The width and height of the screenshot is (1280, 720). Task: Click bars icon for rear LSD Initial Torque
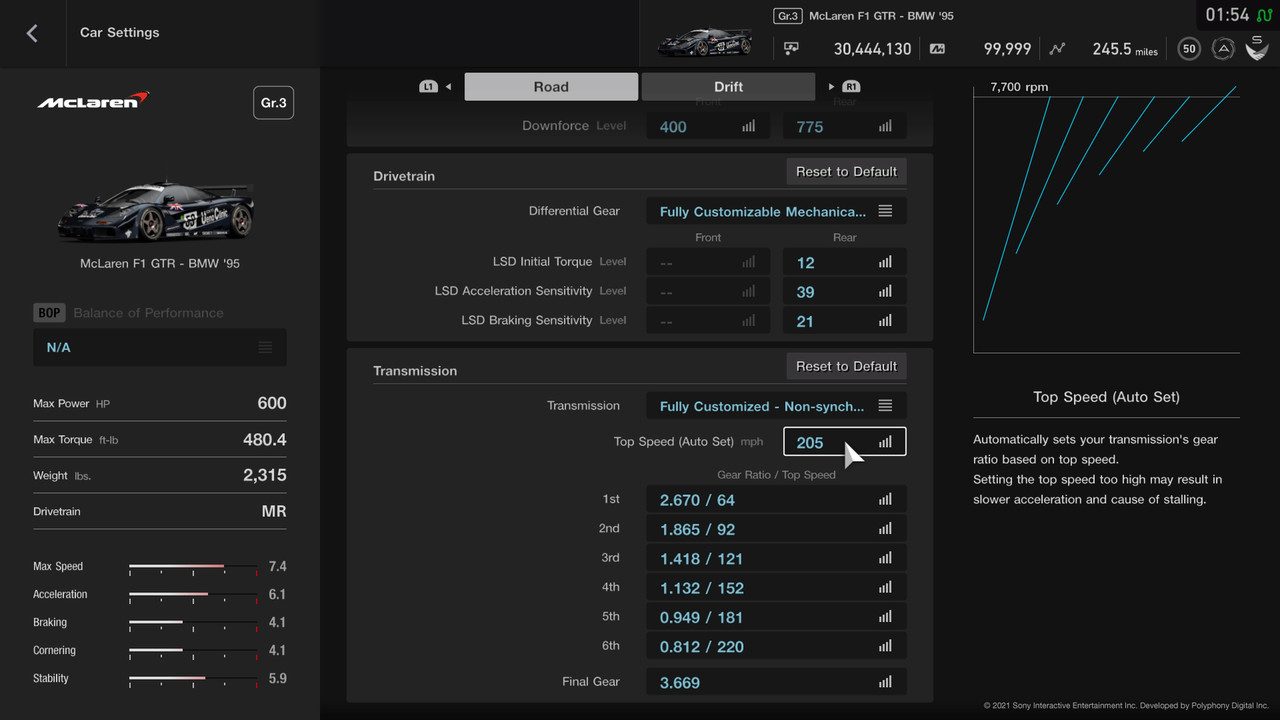(x=885, y=262)
